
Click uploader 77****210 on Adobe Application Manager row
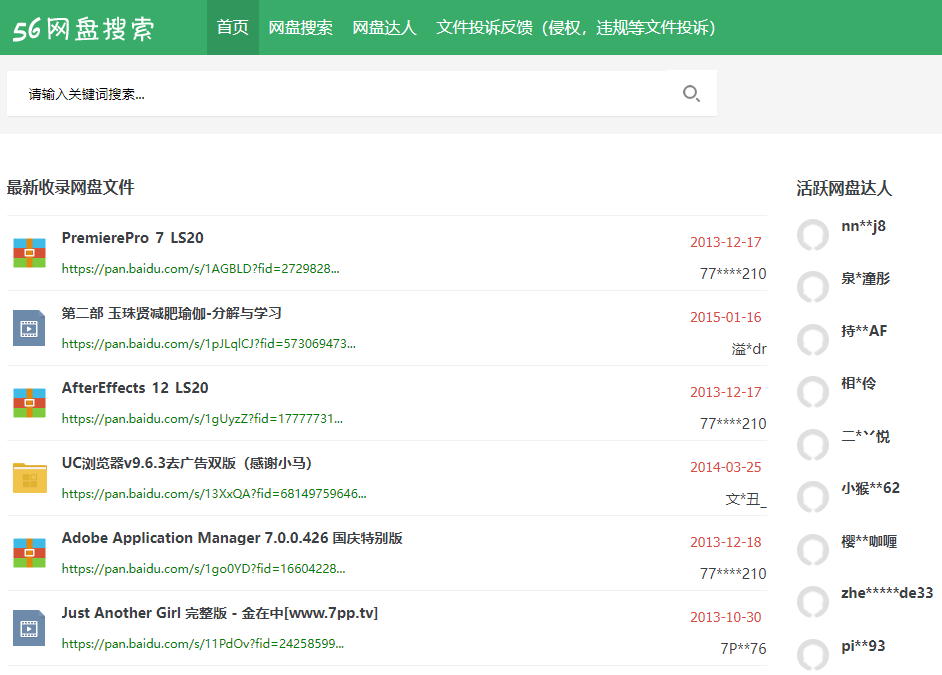[733, 574]
